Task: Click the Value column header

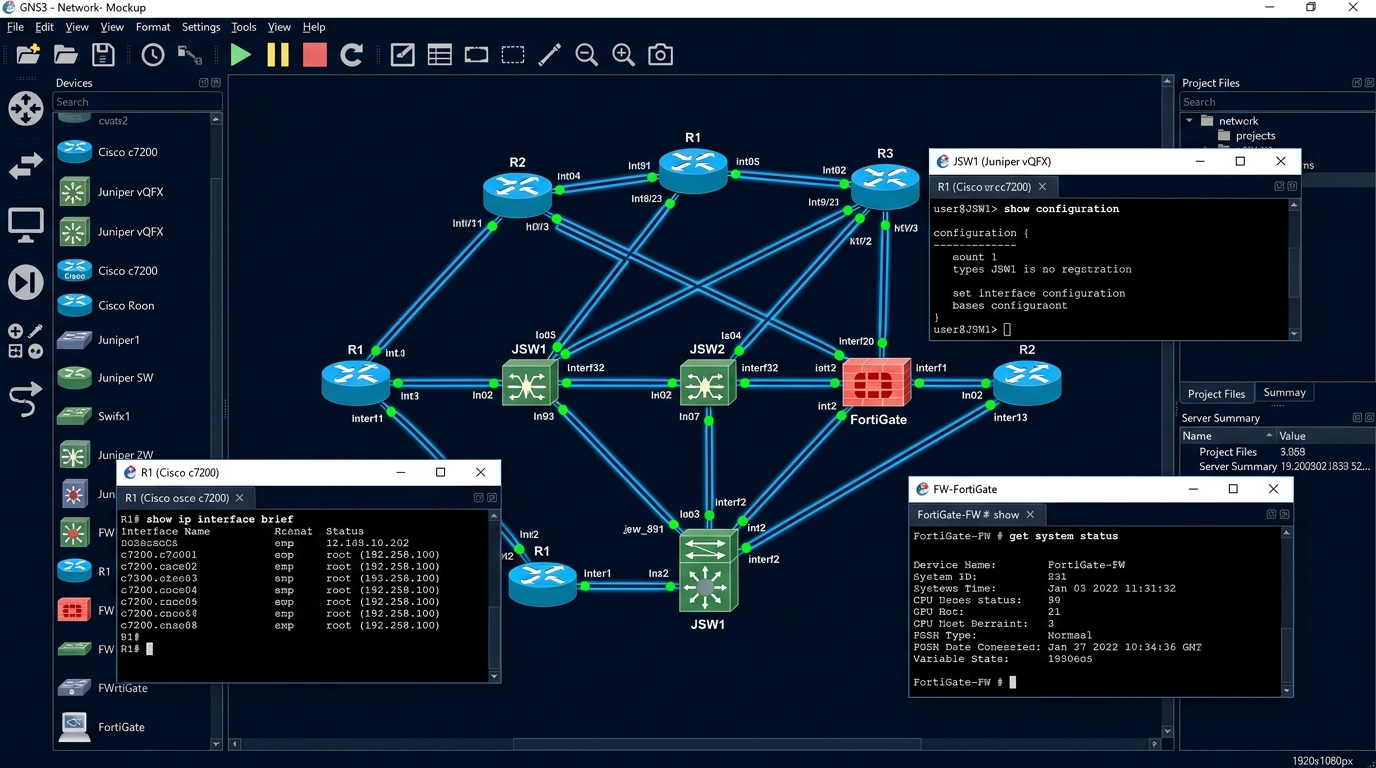Action: pos(1325,436)
